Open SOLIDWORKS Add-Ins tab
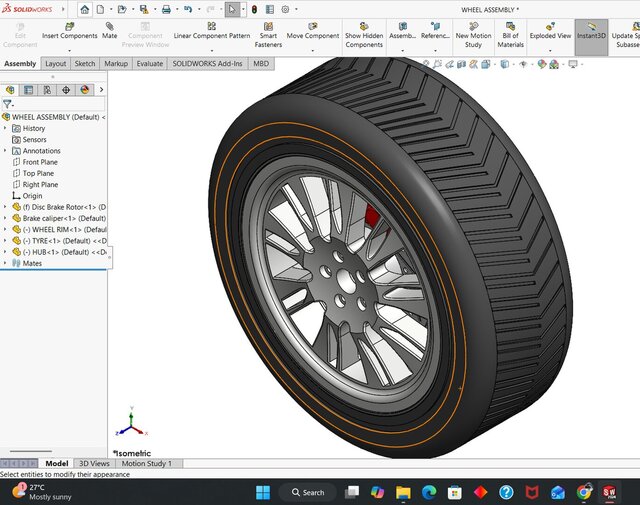Image resolution: width=640 pixels, height=505 pixels. (207, 64)
